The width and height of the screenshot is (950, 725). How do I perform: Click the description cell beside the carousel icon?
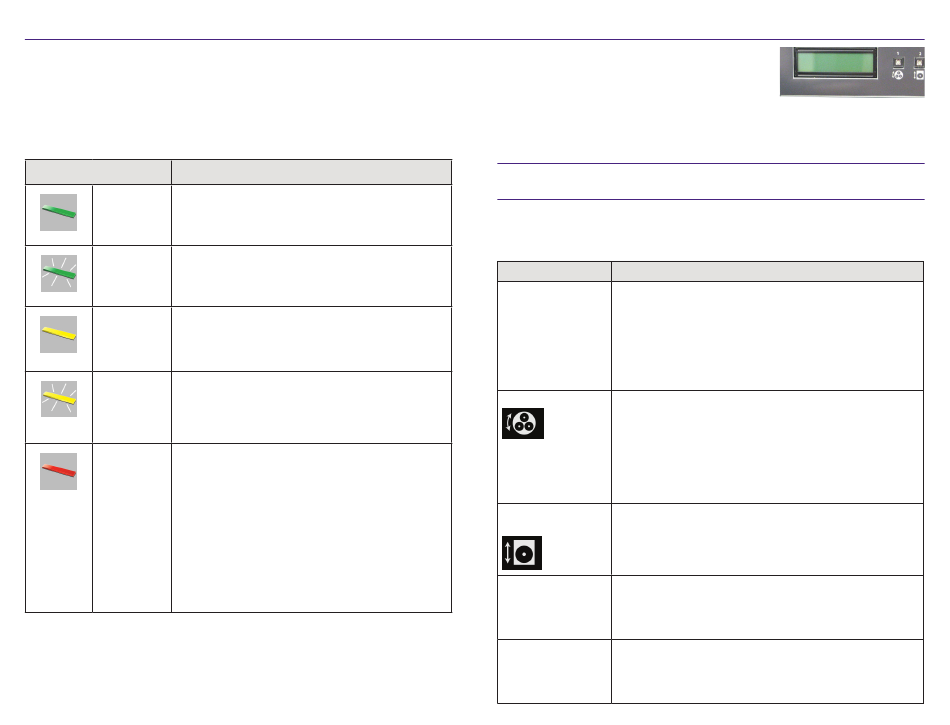(767, 447)
